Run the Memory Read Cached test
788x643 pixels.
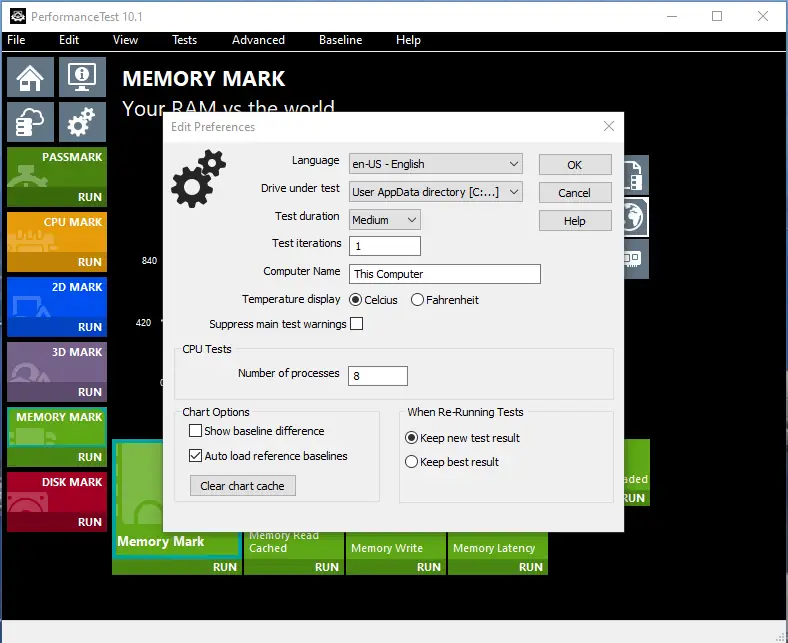tap(327, 567)
